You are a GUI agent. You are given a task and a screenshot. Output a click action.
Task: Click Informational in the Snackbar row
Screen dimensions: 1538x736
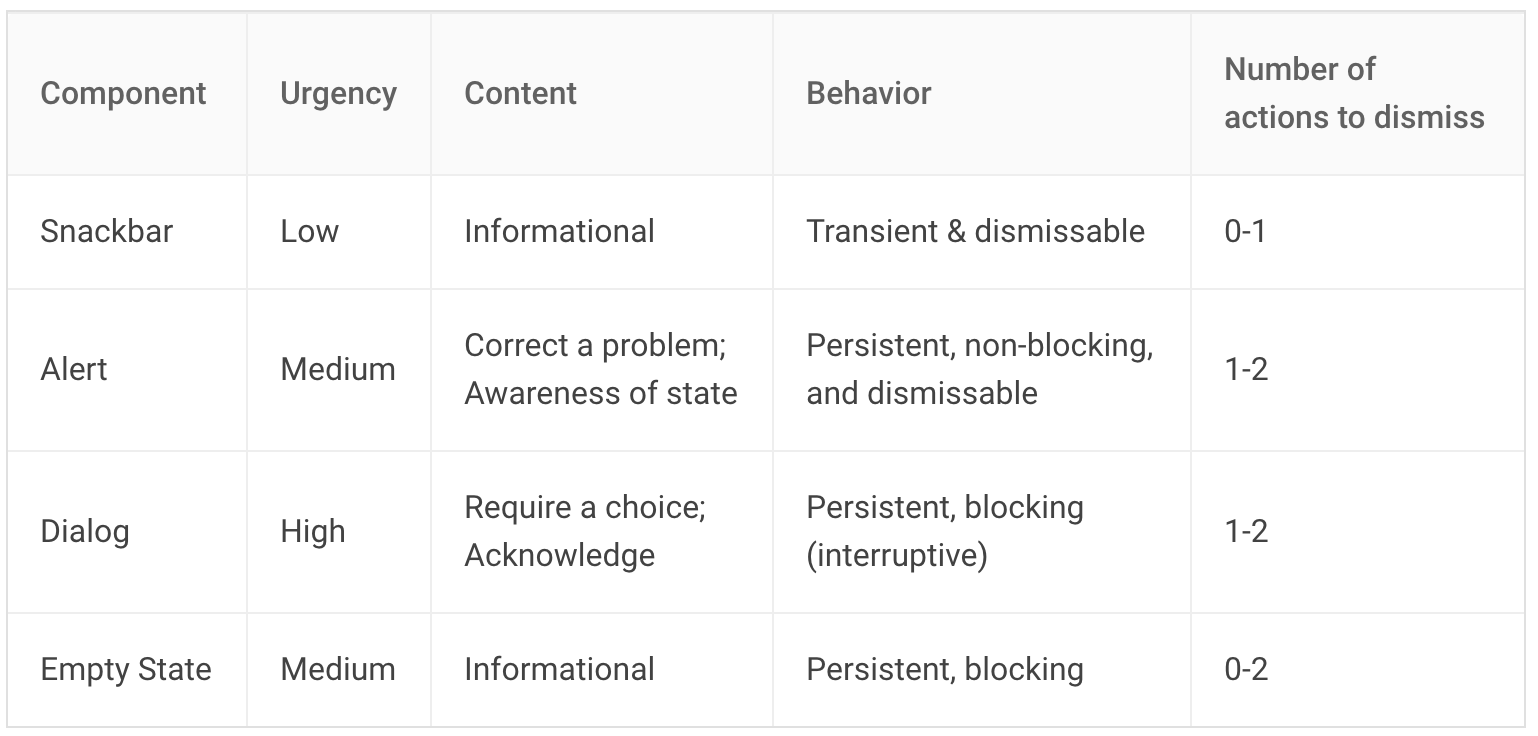pos(559,231)
